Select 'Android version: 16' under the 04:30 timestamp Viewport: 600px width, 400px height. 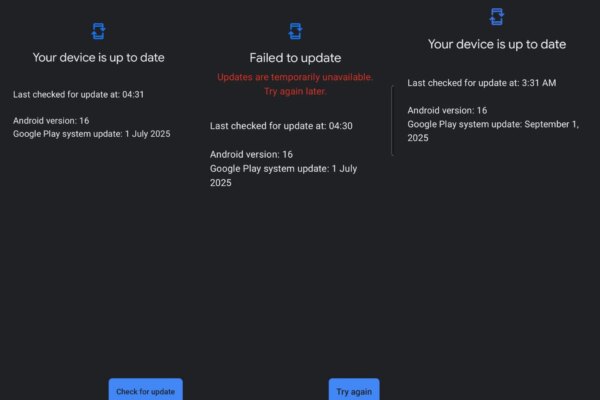[x=251, y=154]
